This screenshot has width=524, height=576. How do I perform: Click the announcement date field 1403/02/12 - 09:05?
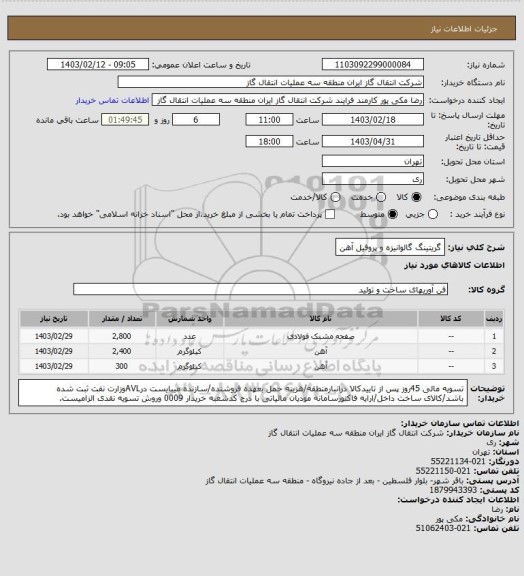(x=98, y=64)
